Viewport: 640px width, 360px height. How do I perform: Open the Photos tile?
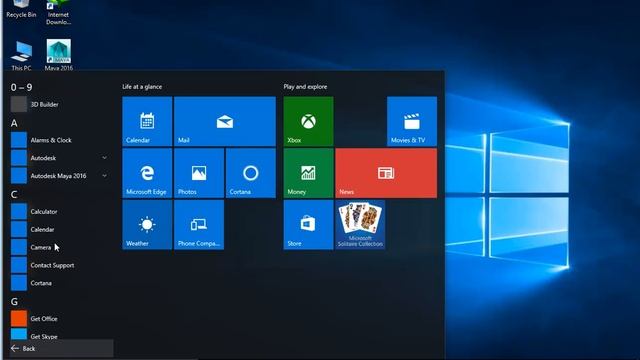(x=199, y=173)
